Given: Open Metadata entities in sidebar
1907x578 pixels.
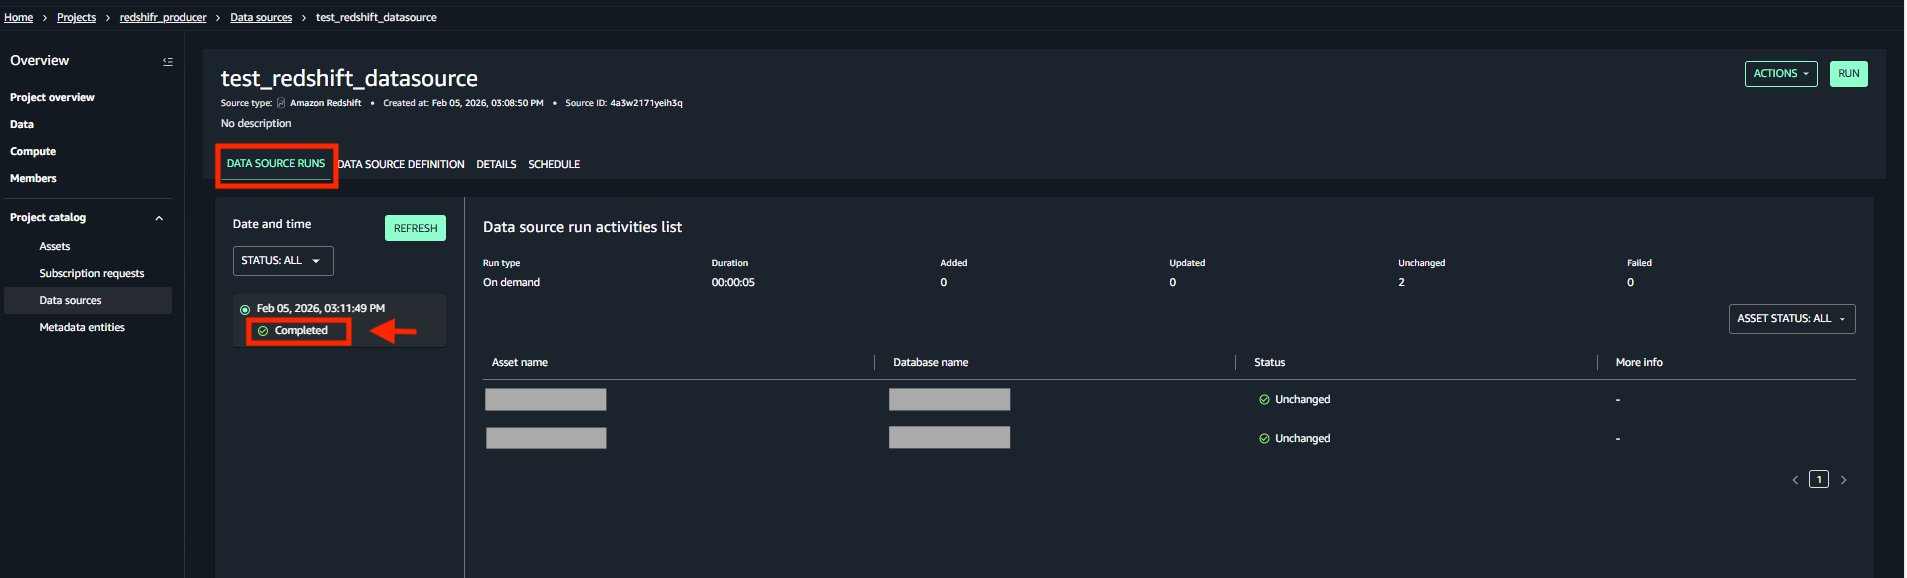Looking at the screenshot, I should point(82,327).
